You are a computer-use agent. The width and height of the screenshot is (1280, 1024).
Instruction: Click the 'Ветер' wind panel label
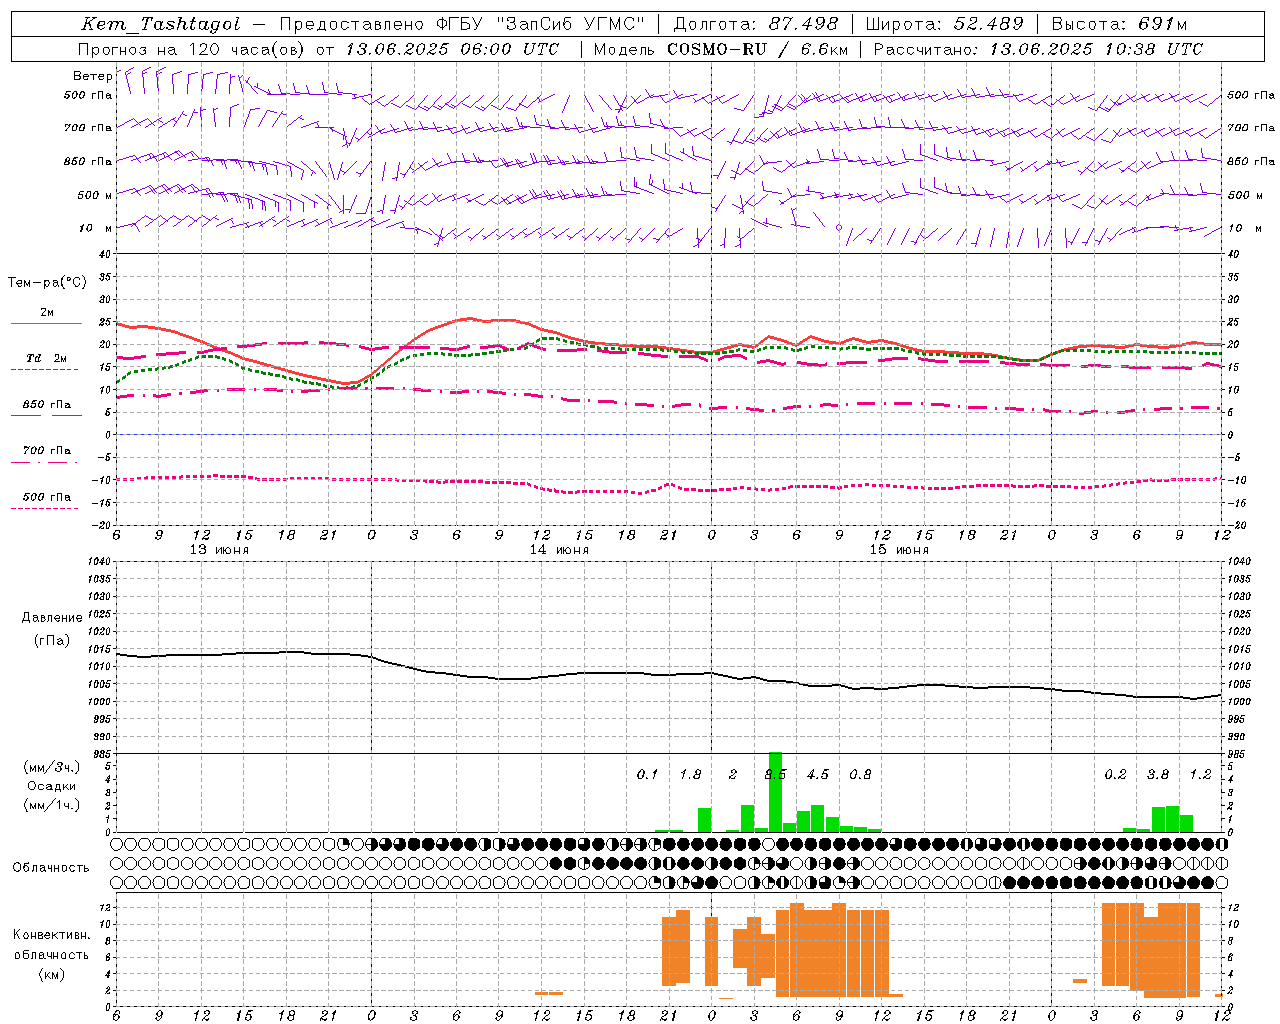[x=92, y=76]
